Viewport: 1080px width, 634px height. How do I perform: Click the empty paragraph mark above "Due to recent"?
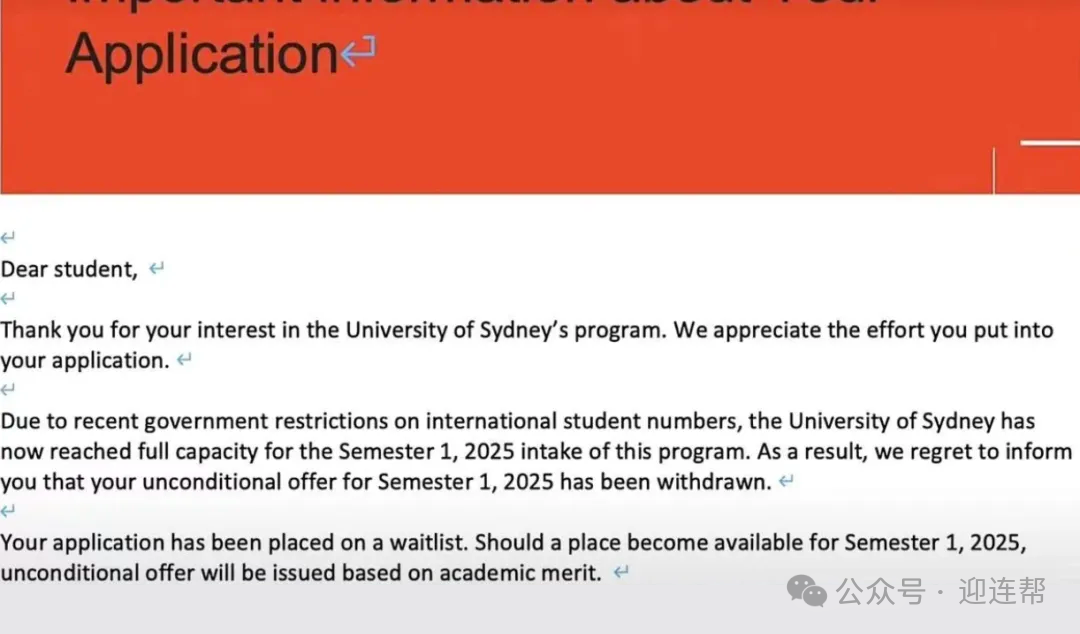(8, 389)
